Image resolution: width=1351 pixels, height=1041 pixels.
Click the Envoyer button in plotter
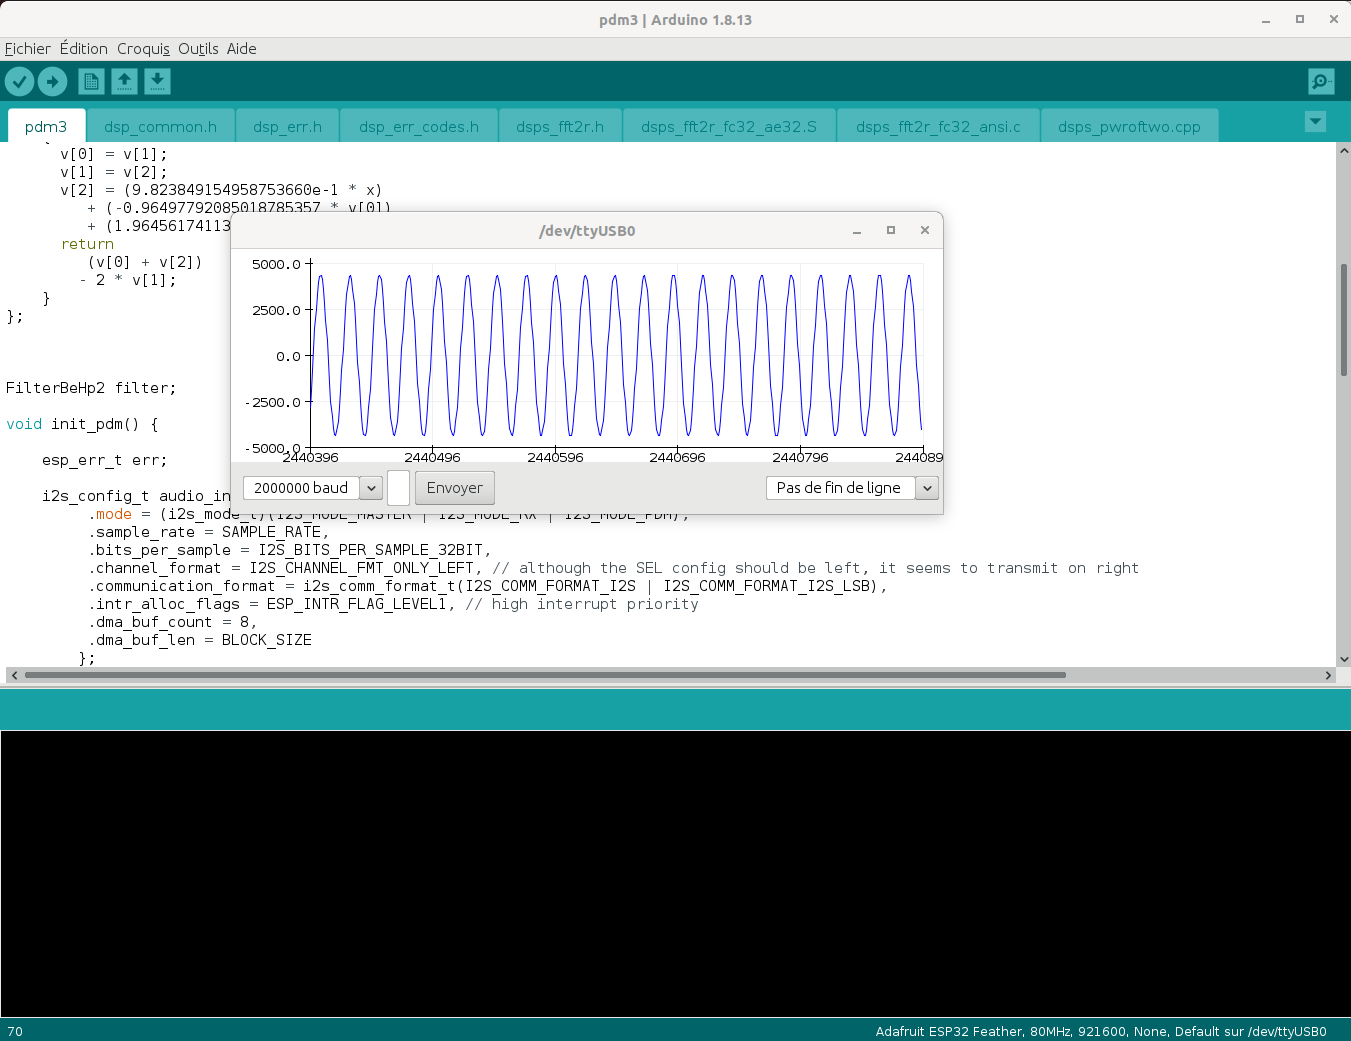click(455, 488)
